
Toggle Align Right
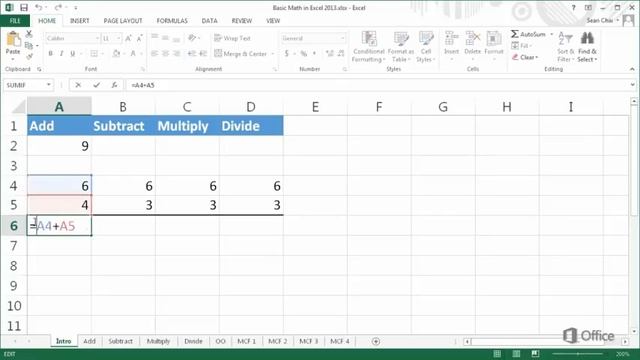[176, 53]
